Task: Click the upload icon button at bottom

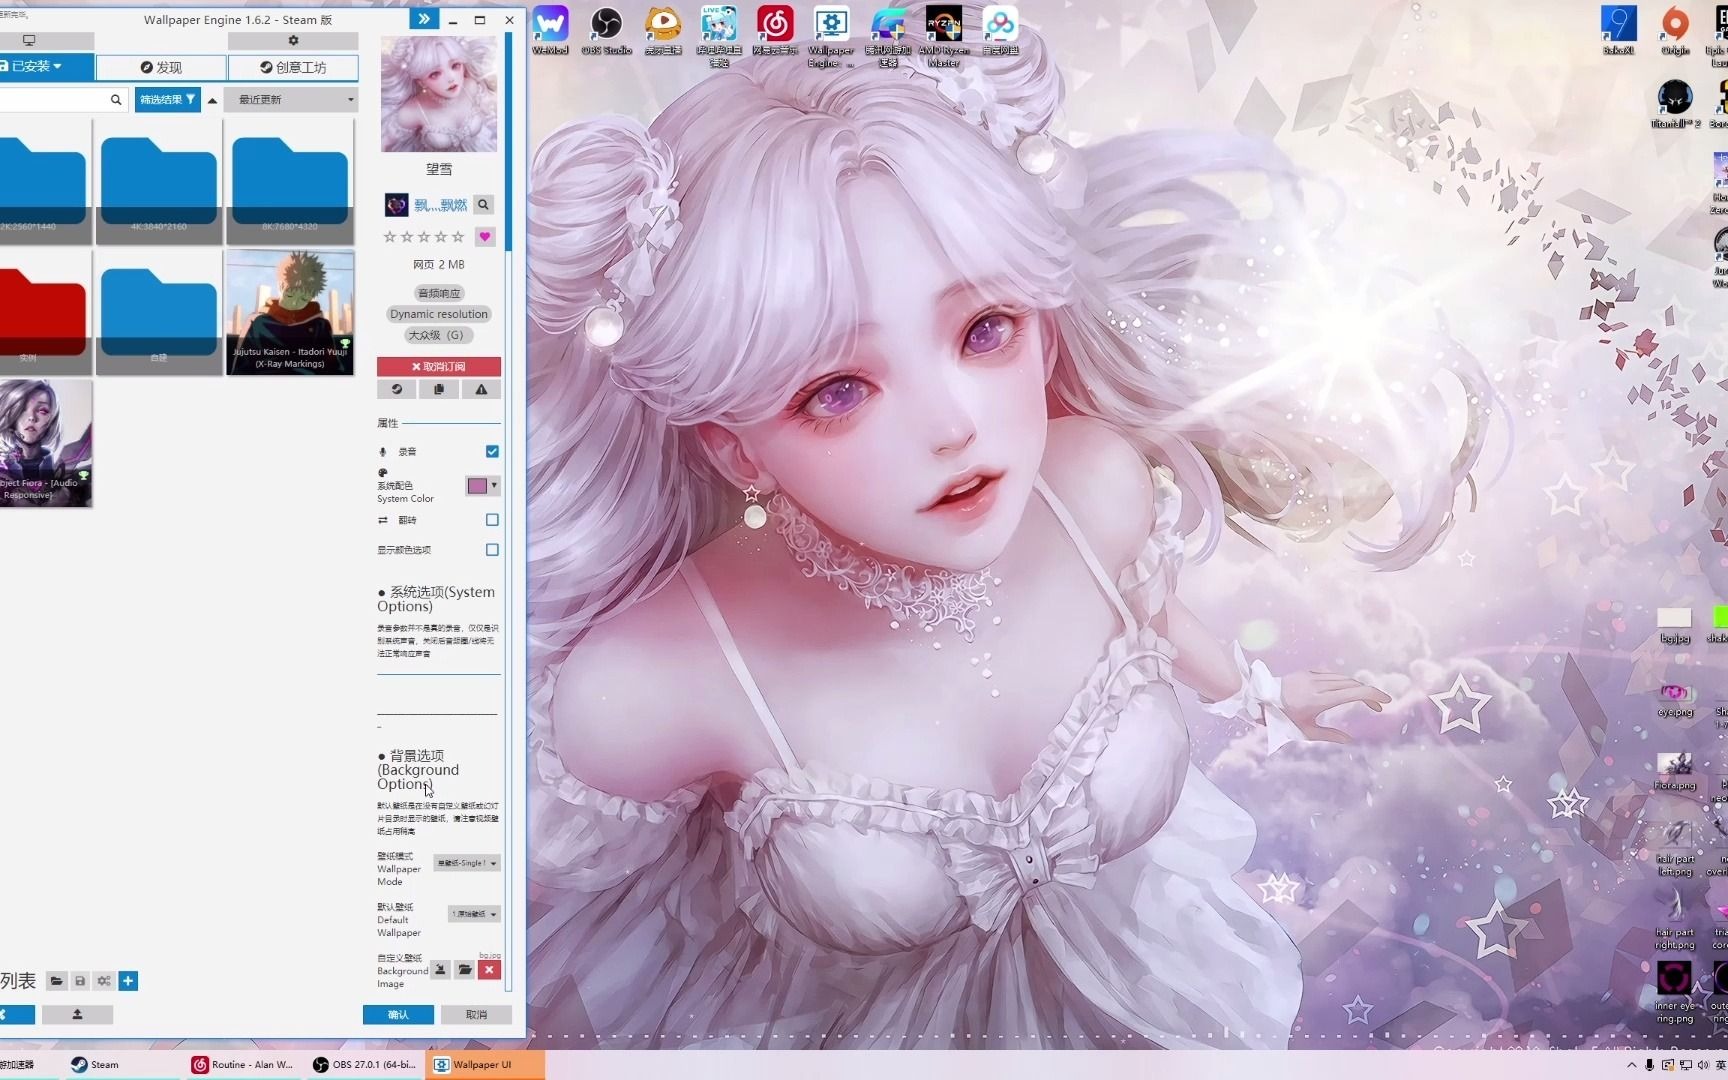Action: click(77, 1015)
